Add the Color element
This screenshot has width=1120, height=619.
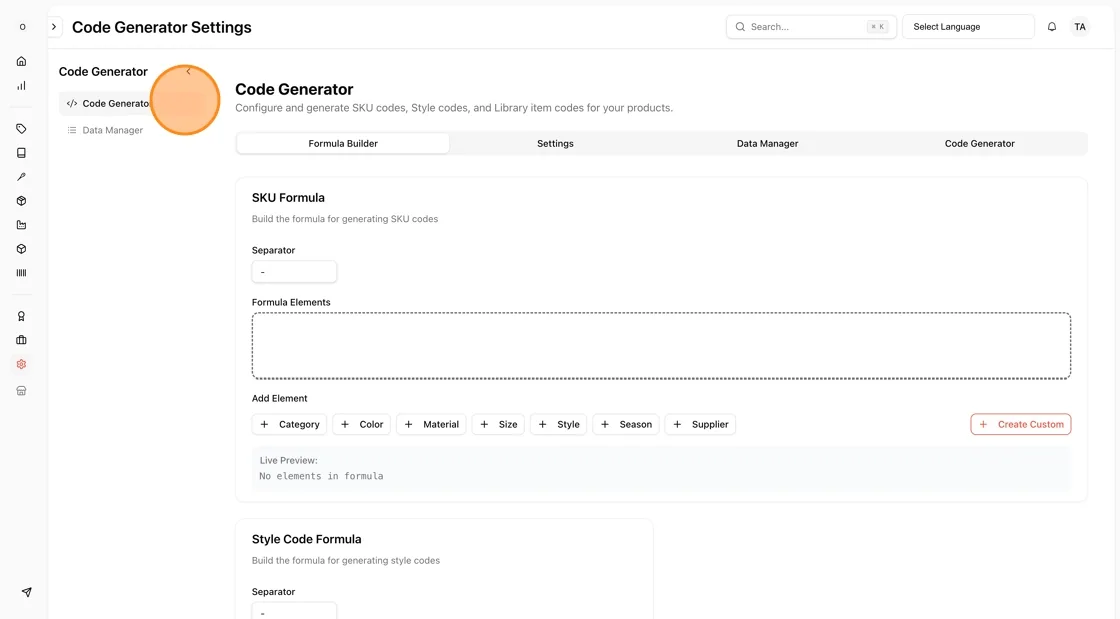pyautogui.click(x=361, y=424)
